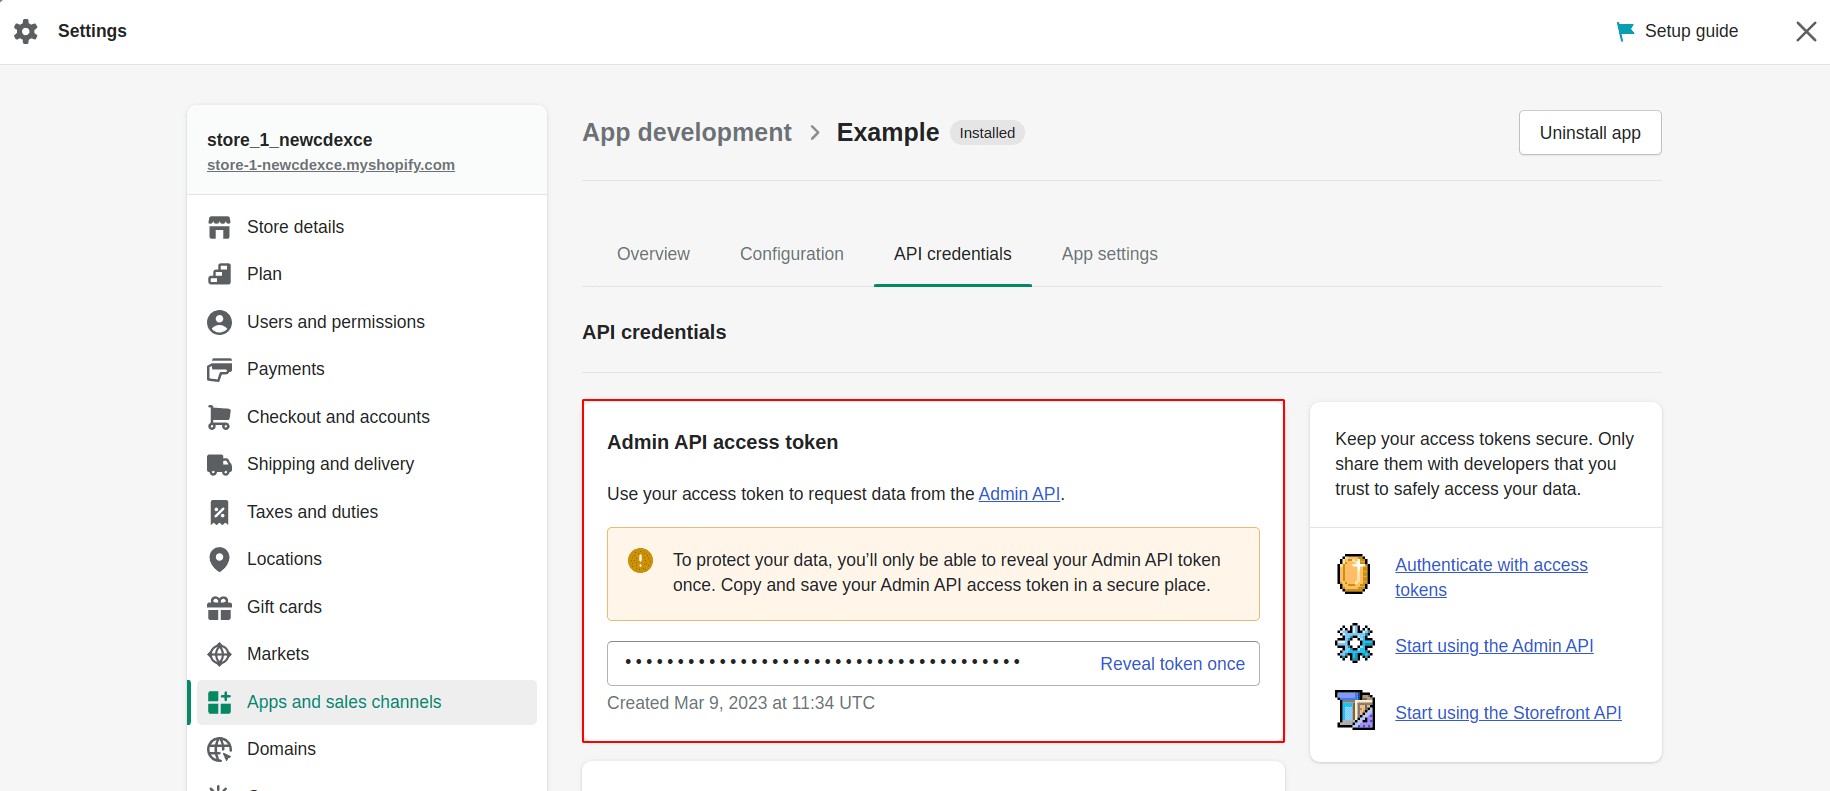1830x791 pixels.
Task: Close the settings page with X
Action: click(1806, 31)
